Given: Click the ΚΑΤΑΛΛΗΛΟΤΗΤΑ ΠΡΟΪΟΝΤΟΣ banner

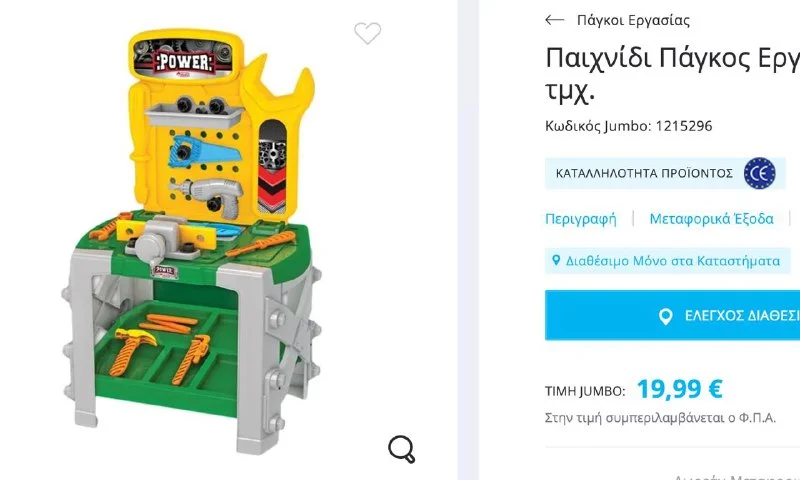Looking at the screenshot, I should pos(665,173).
